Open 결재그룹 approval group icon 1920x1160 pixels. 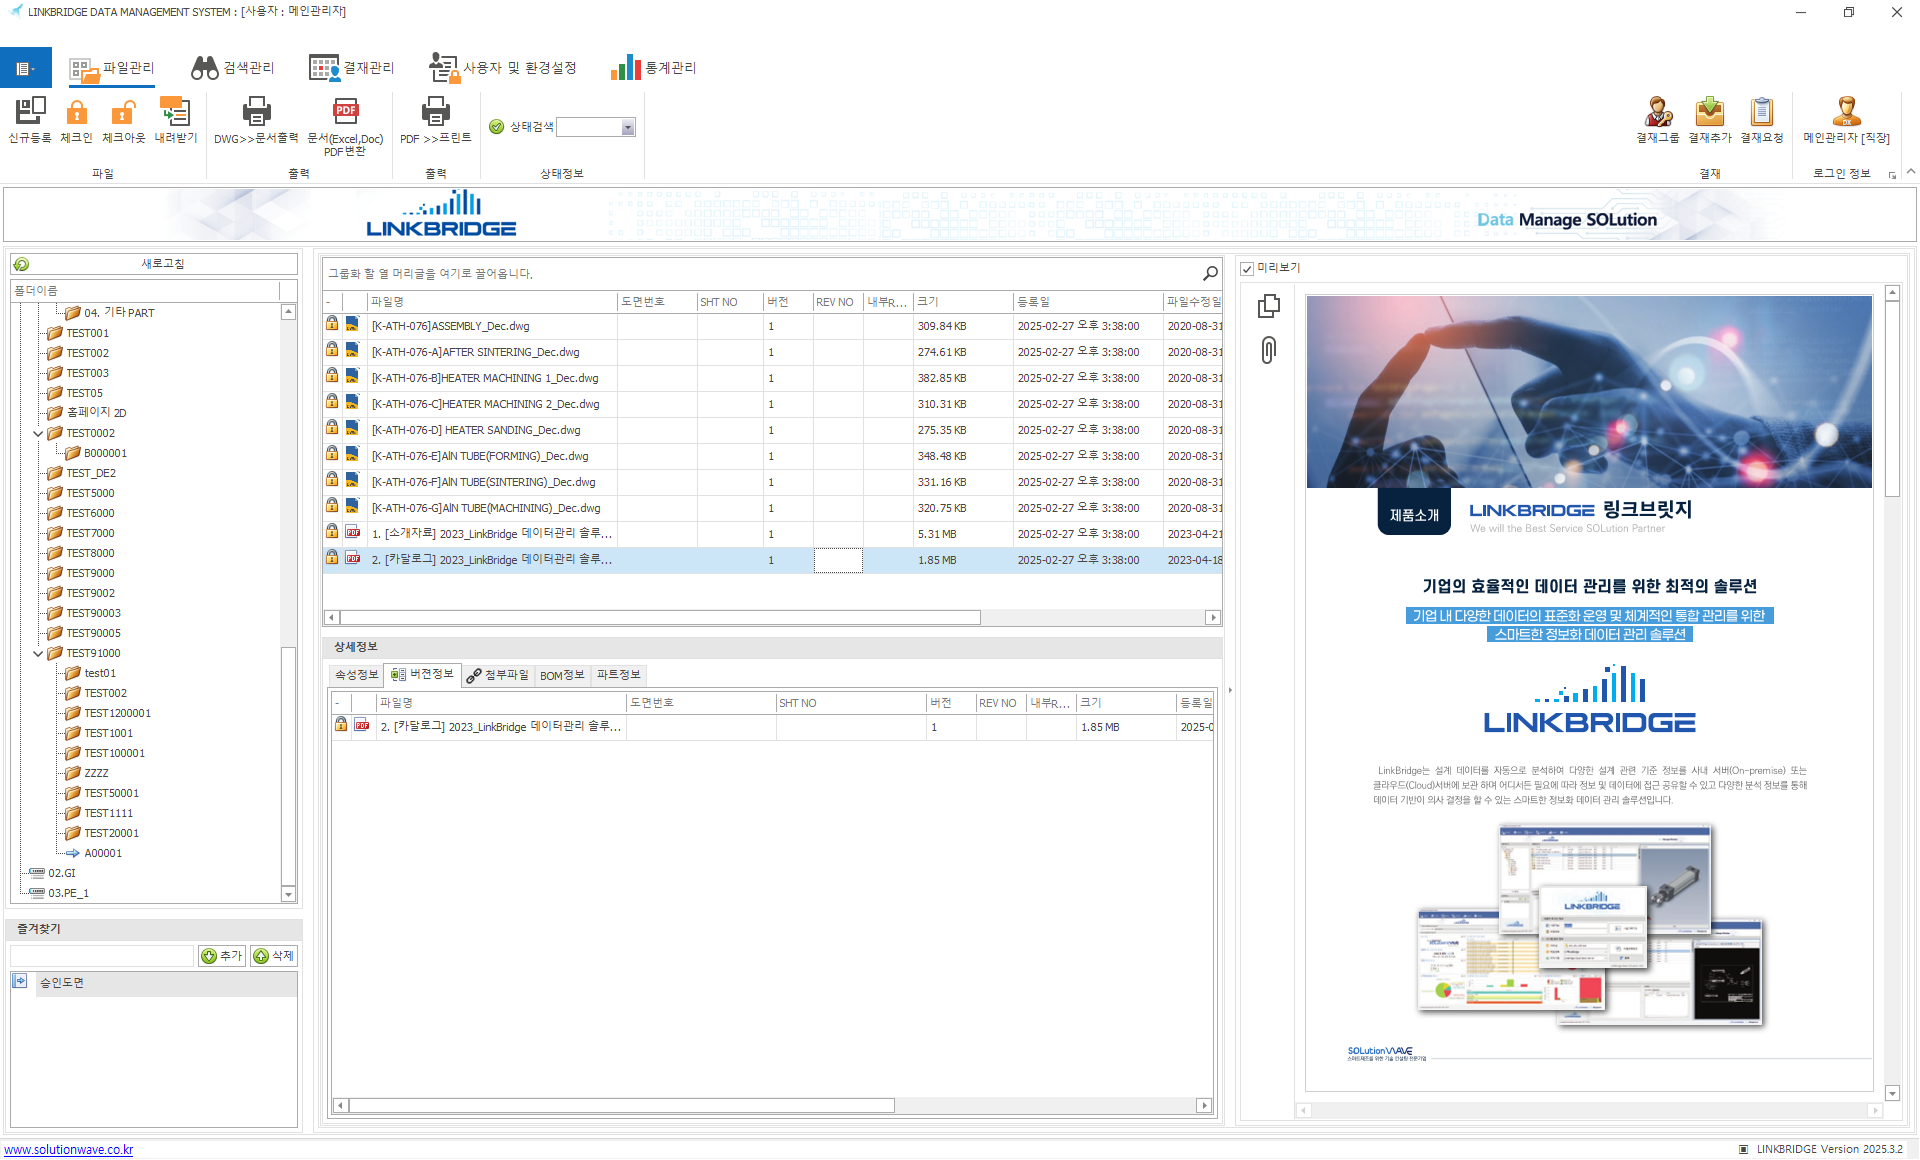[x=1658, y=112]
